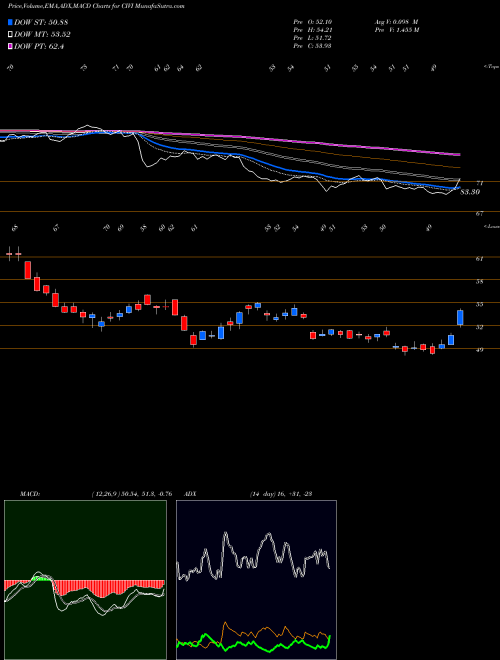
Task: Click the Avg V: 0.998 M value
Action: click(x=396, y=22)
